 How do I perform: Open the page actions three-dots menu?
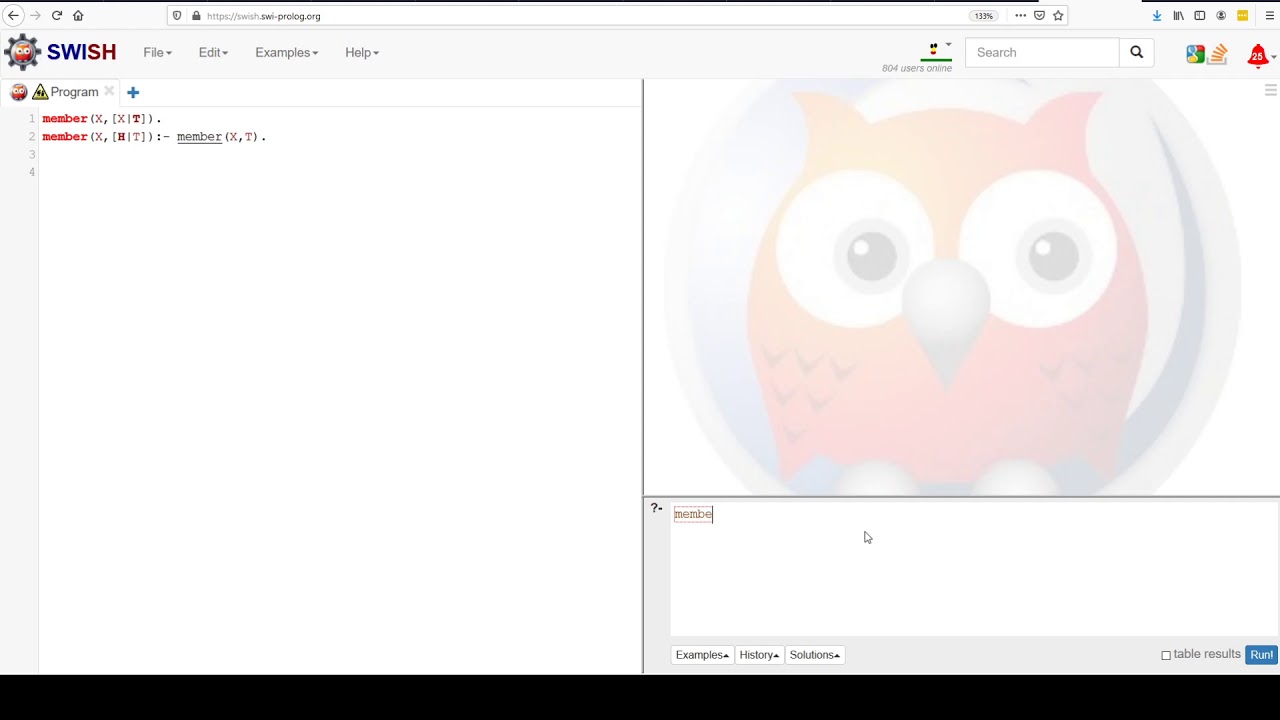click(x=1020, y=16)
